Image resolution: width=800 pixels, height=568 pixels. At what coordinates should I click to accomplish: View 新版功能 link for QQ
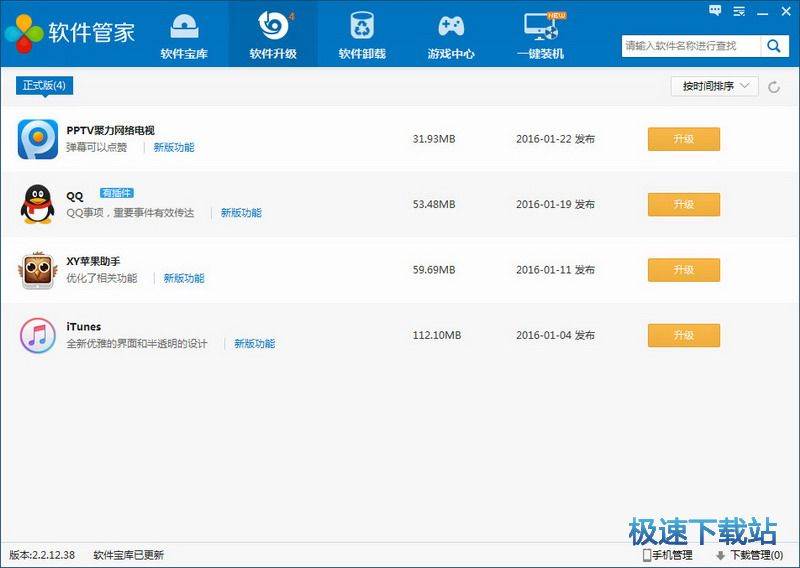click(241, 213)
